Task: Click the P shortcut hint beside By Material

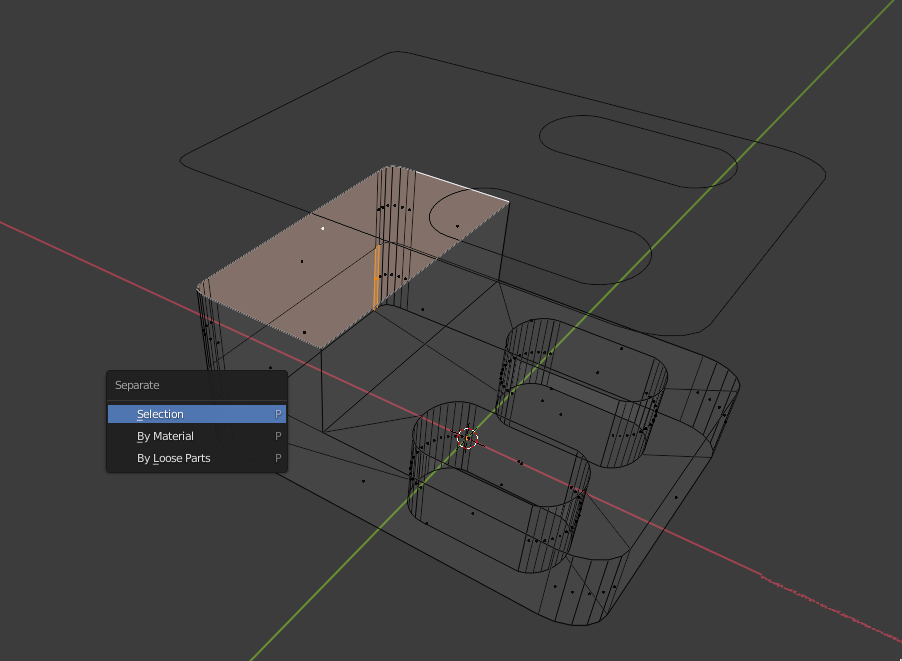Action: (x=278, y=436)
